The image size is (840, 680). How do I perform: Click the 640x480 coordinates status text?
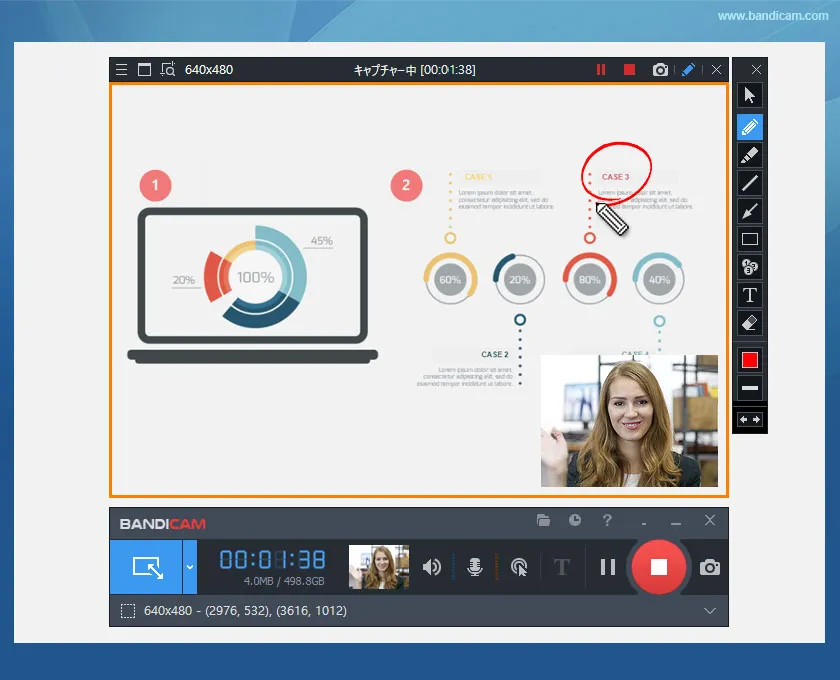tap(245, 611)
